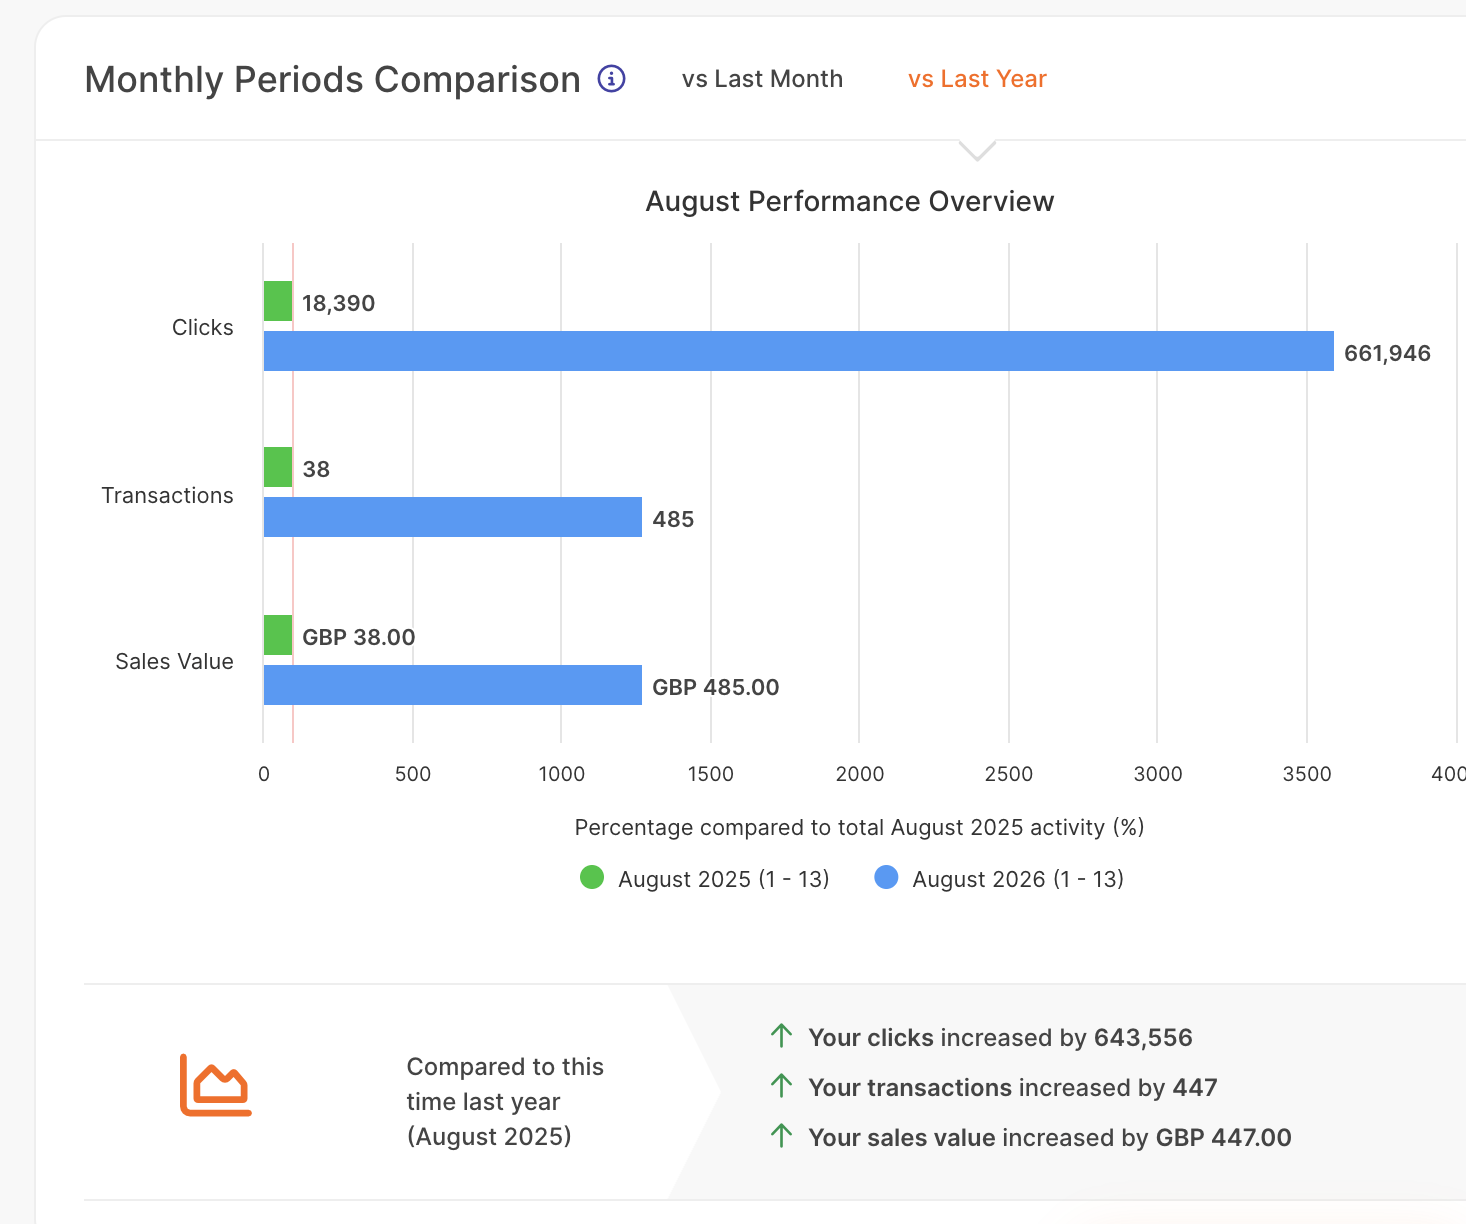Click the blue August 2026 legend dot
This screenshot has height=1224, width=1466.
pos(886,878)
